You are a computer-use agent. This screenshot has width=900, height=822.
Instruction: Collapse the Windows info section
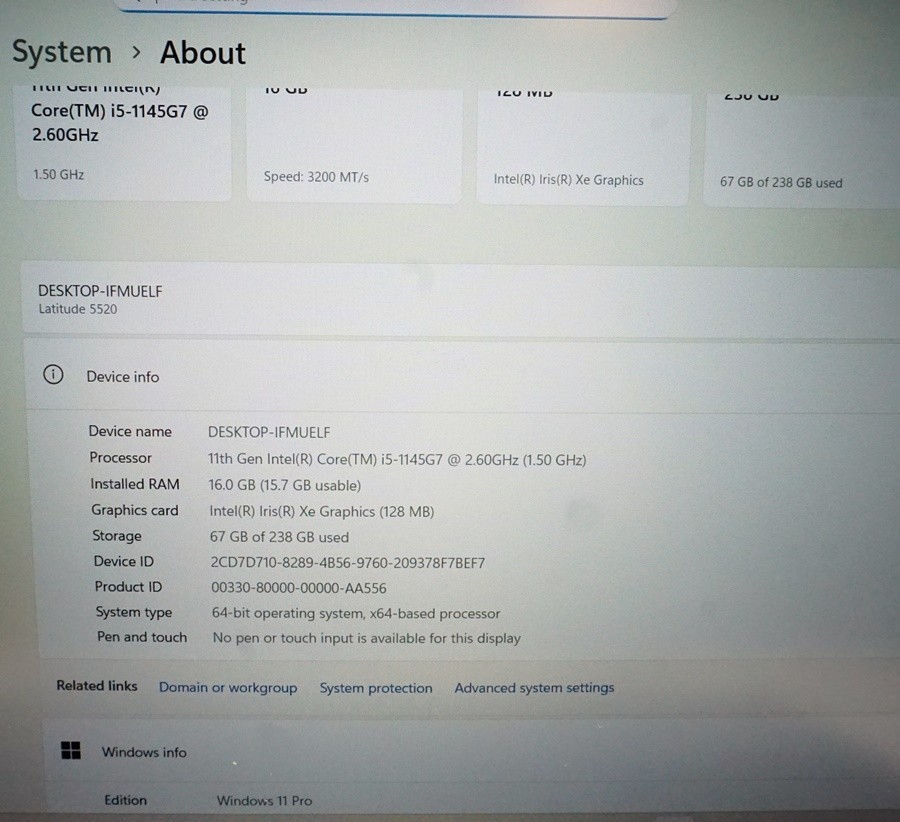click(x=471, y=751)
